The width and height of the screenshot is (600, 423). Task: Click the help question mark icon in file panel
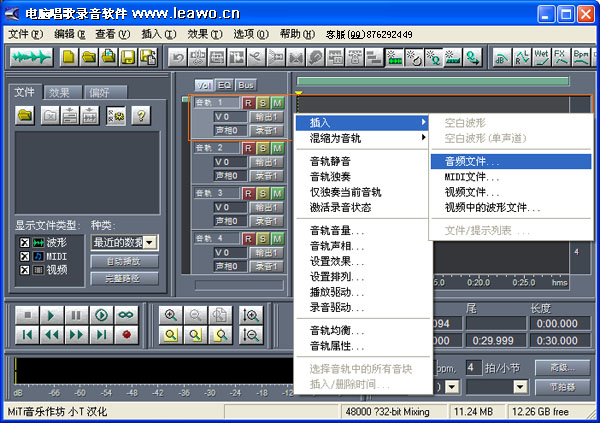141,115
